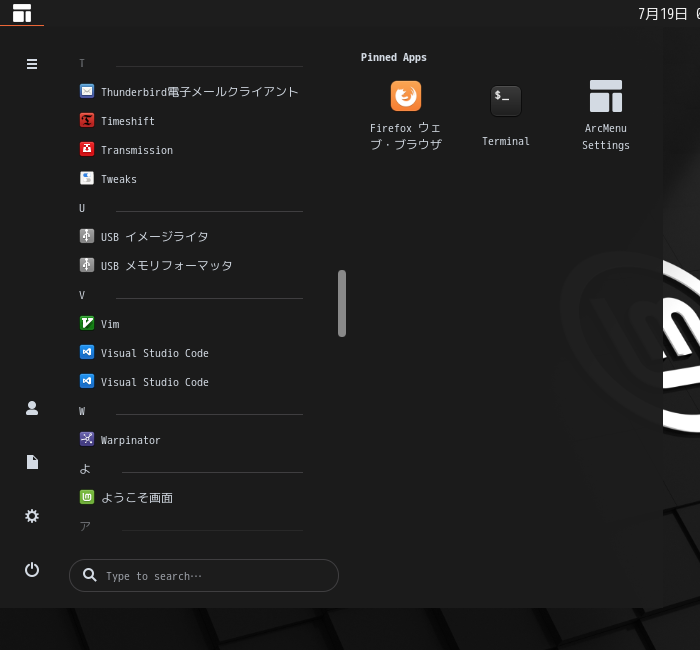Click the Thunderbird mail icon
The image size is (700, 650).
pos(87,91)
